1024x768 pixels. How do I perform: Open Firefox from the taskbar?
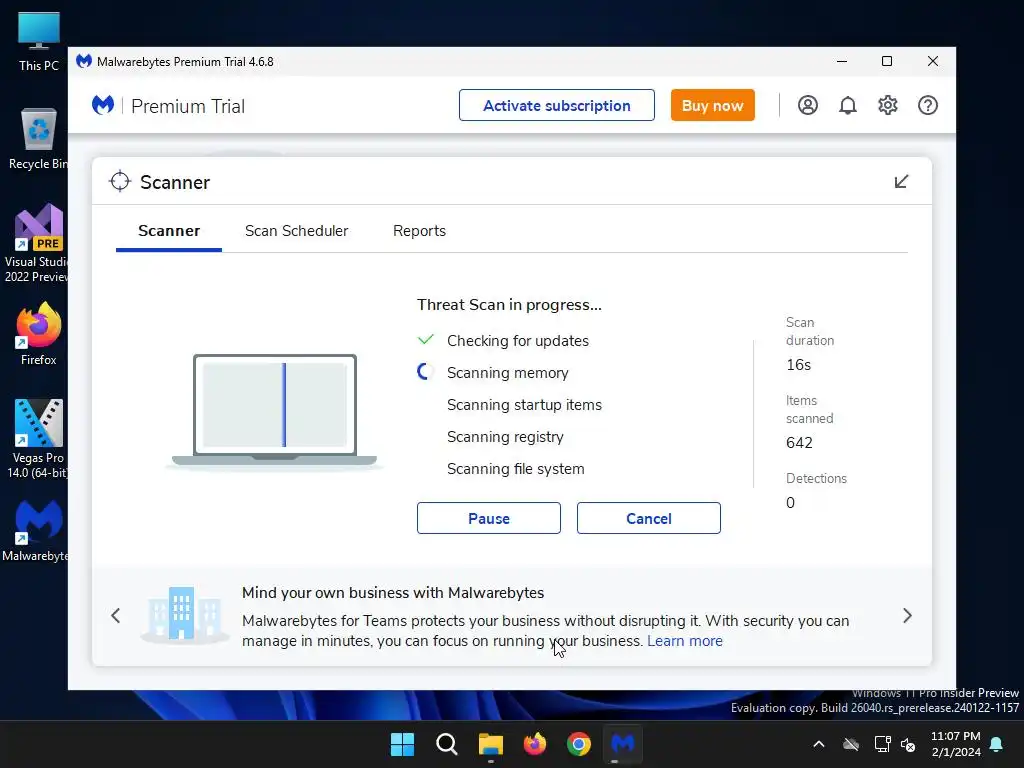[535, 744]
